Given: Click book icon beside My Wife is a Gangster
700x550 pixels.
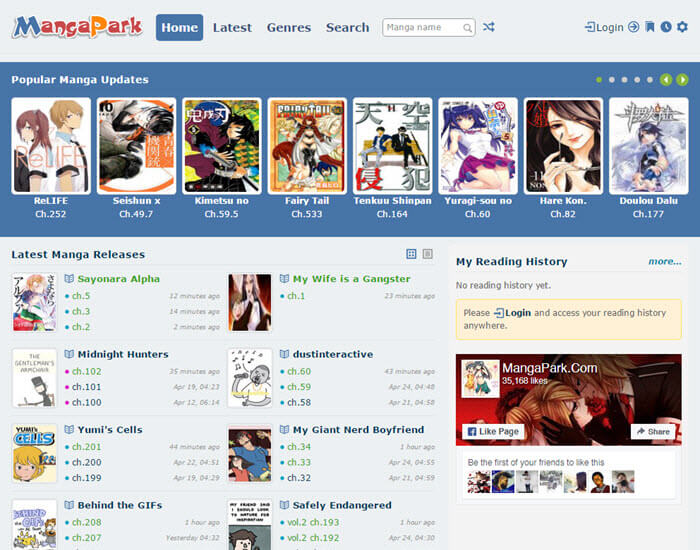Looking at the screenshot, I should click(284, 279).
